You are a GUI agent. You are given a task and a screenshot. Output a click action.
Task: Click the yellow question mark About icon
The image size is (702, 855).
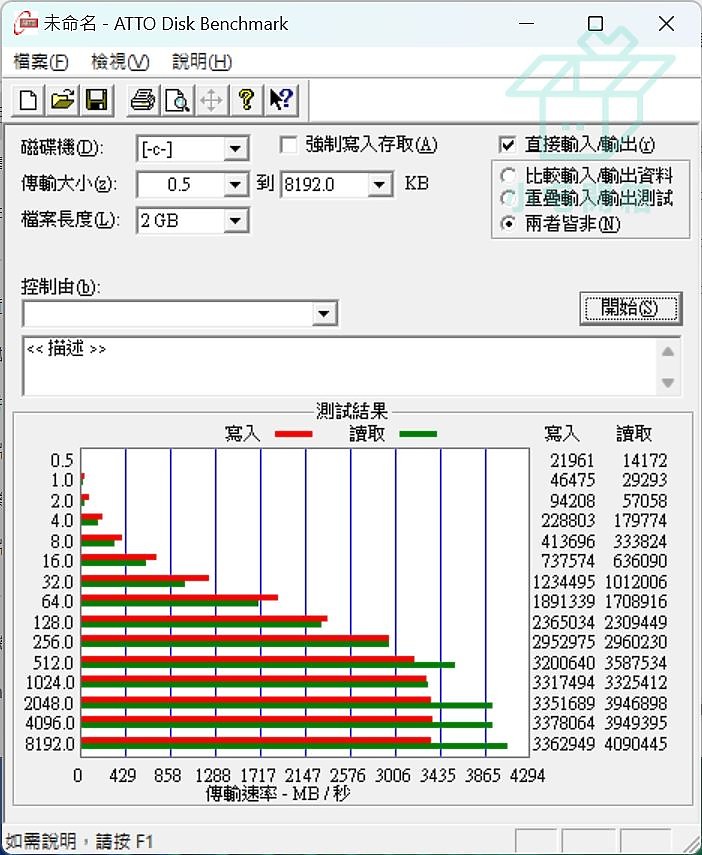pyautogui.click(x=246, y=100)
